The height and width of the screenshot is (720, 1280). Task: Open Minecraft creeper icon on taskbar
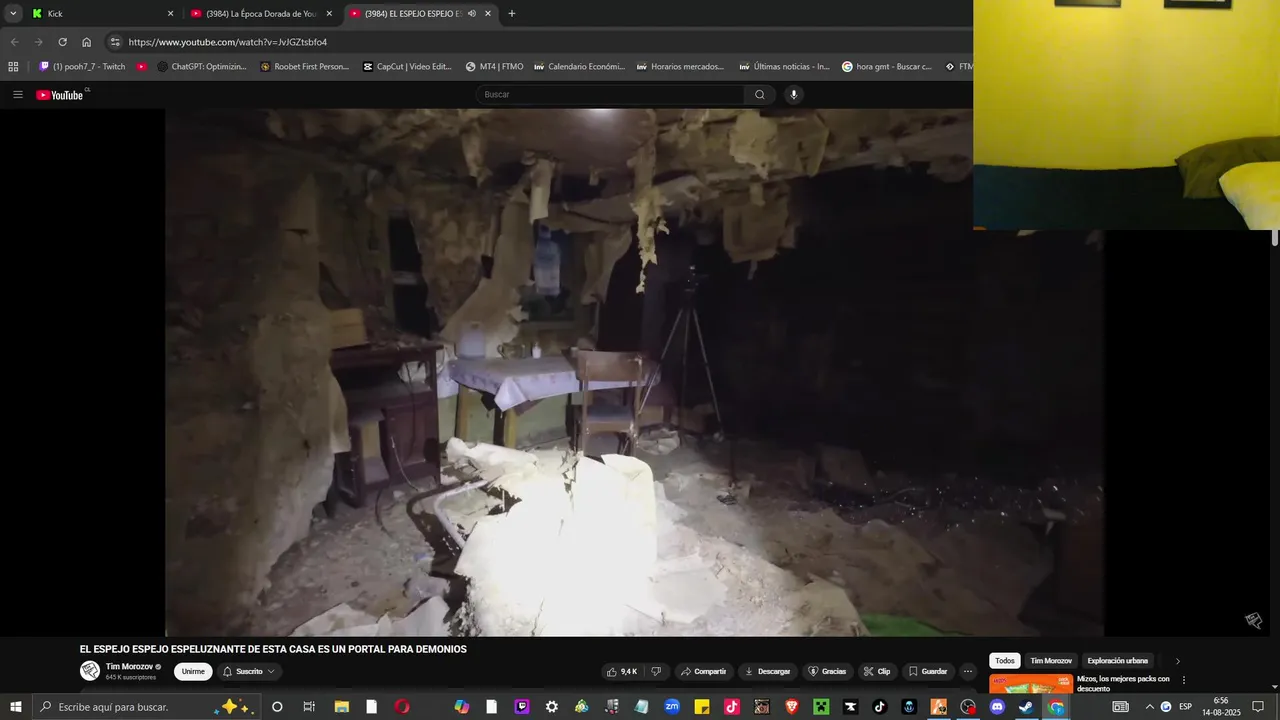click(821, 707)
